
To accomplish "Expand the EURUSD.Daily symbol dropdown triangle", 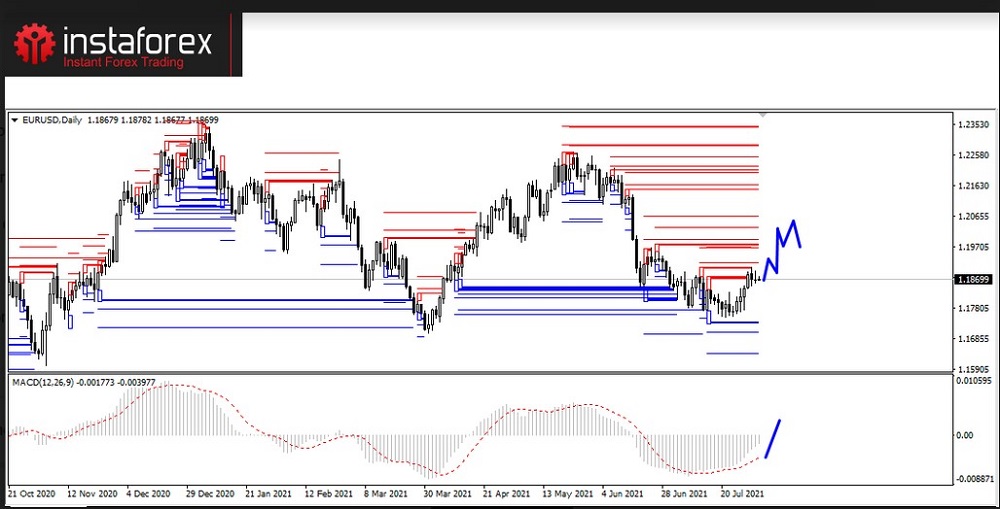I will pos(14,120).
